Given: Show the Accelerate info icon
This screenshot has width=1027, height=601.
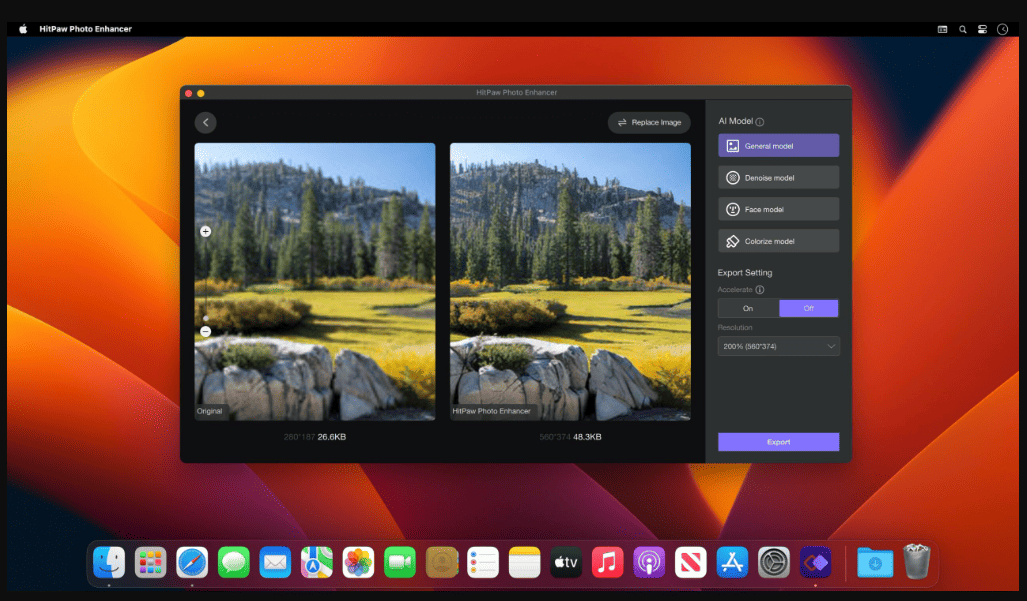Looking at the screenshot, I should [760, 289].
